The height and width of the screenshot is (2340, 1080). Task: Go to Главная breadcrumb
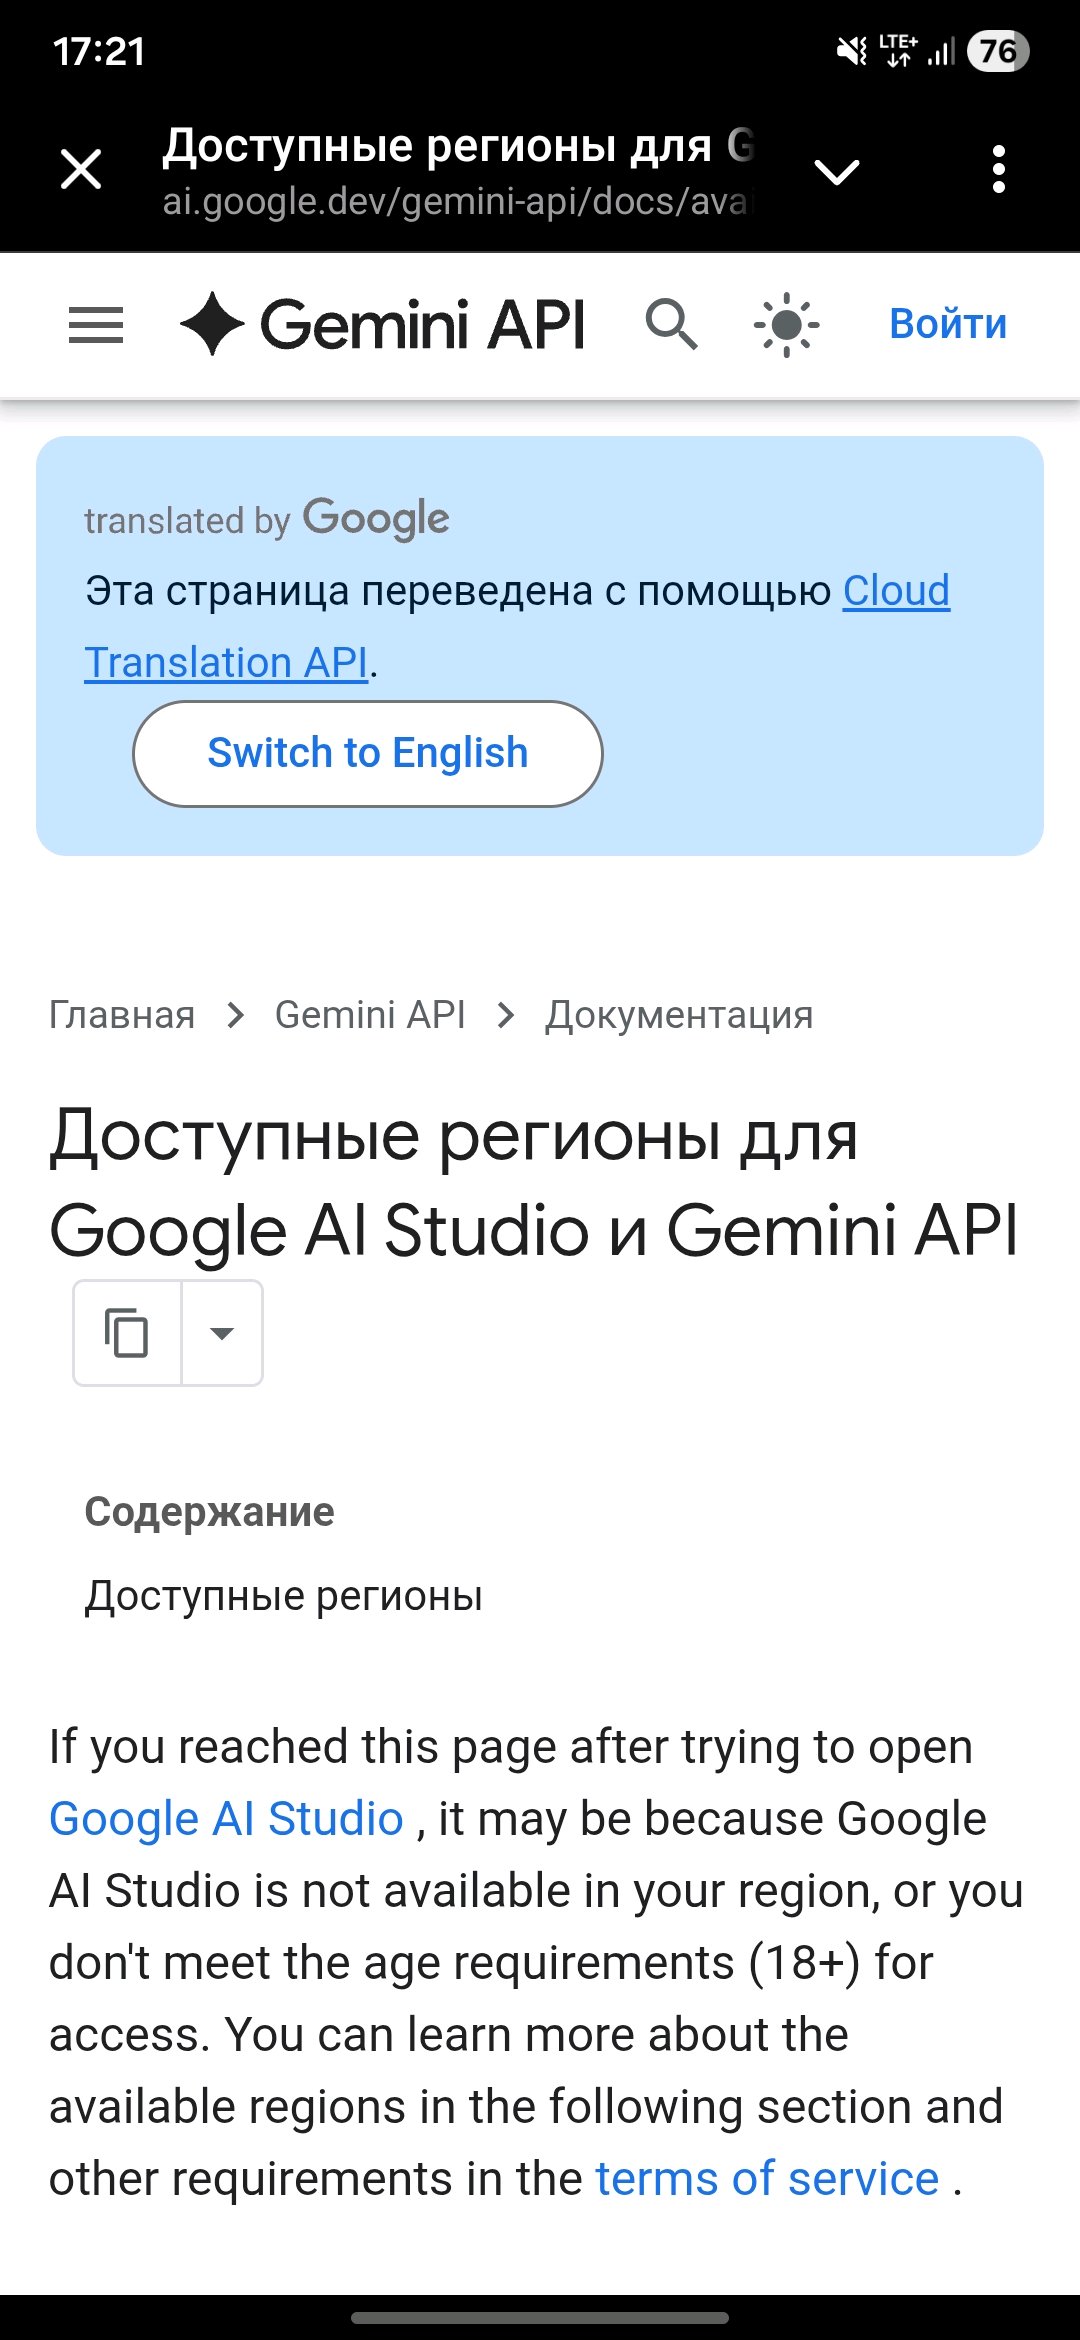click(122, 1015)
